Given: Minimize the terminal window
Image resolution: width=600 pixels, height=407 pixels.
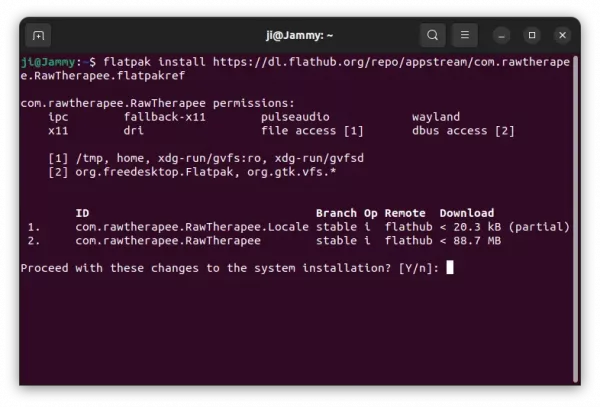Looking at the screenshot, I should coord(501,36).
